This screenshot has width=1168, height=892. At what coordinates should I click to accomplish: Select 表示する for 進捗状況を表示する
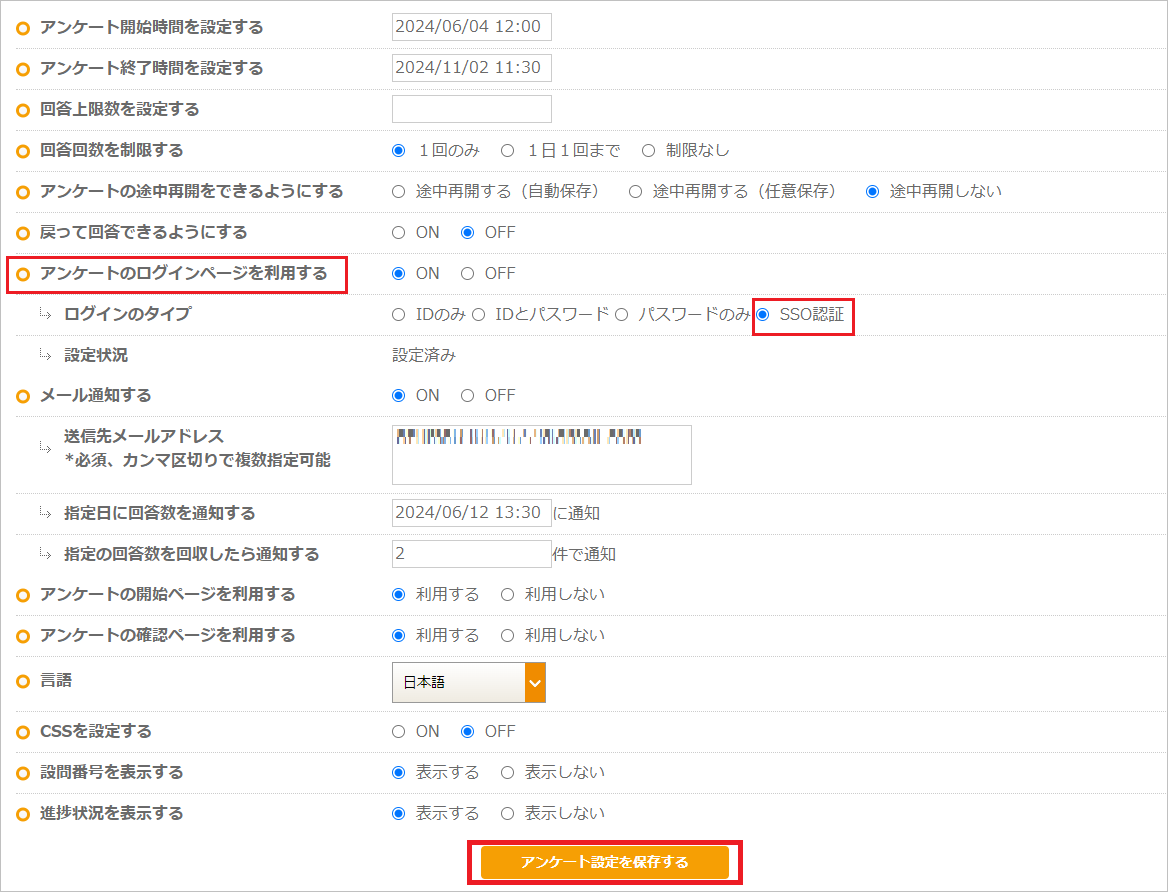click(399, 814)
